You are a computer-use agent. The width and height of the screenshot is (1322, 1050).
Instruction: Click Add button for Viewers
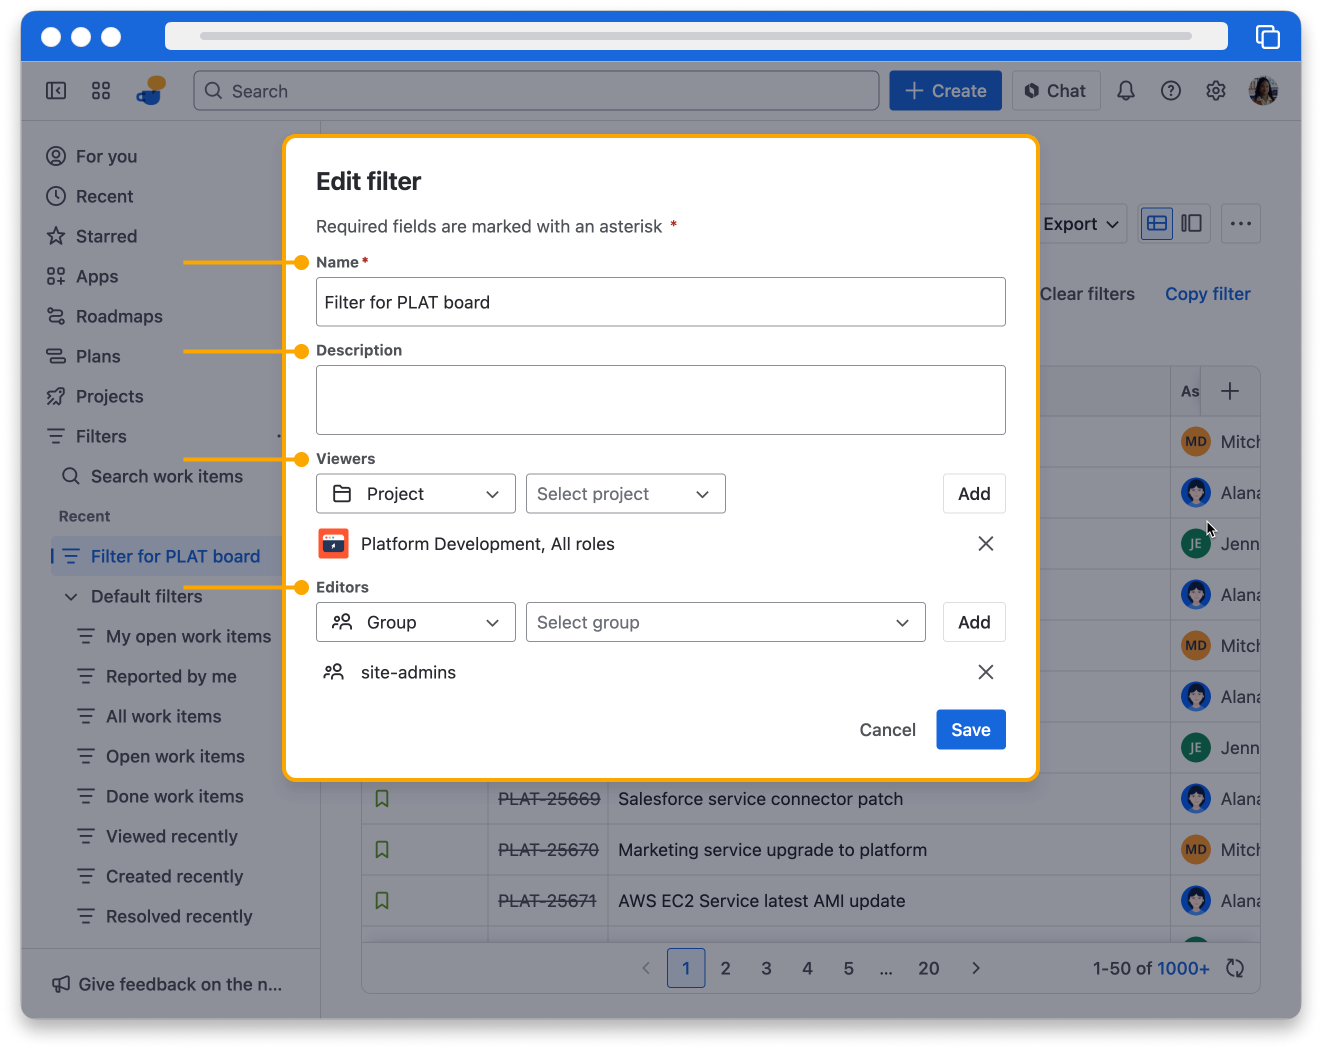pyautogui.click(x=974, y=494)
